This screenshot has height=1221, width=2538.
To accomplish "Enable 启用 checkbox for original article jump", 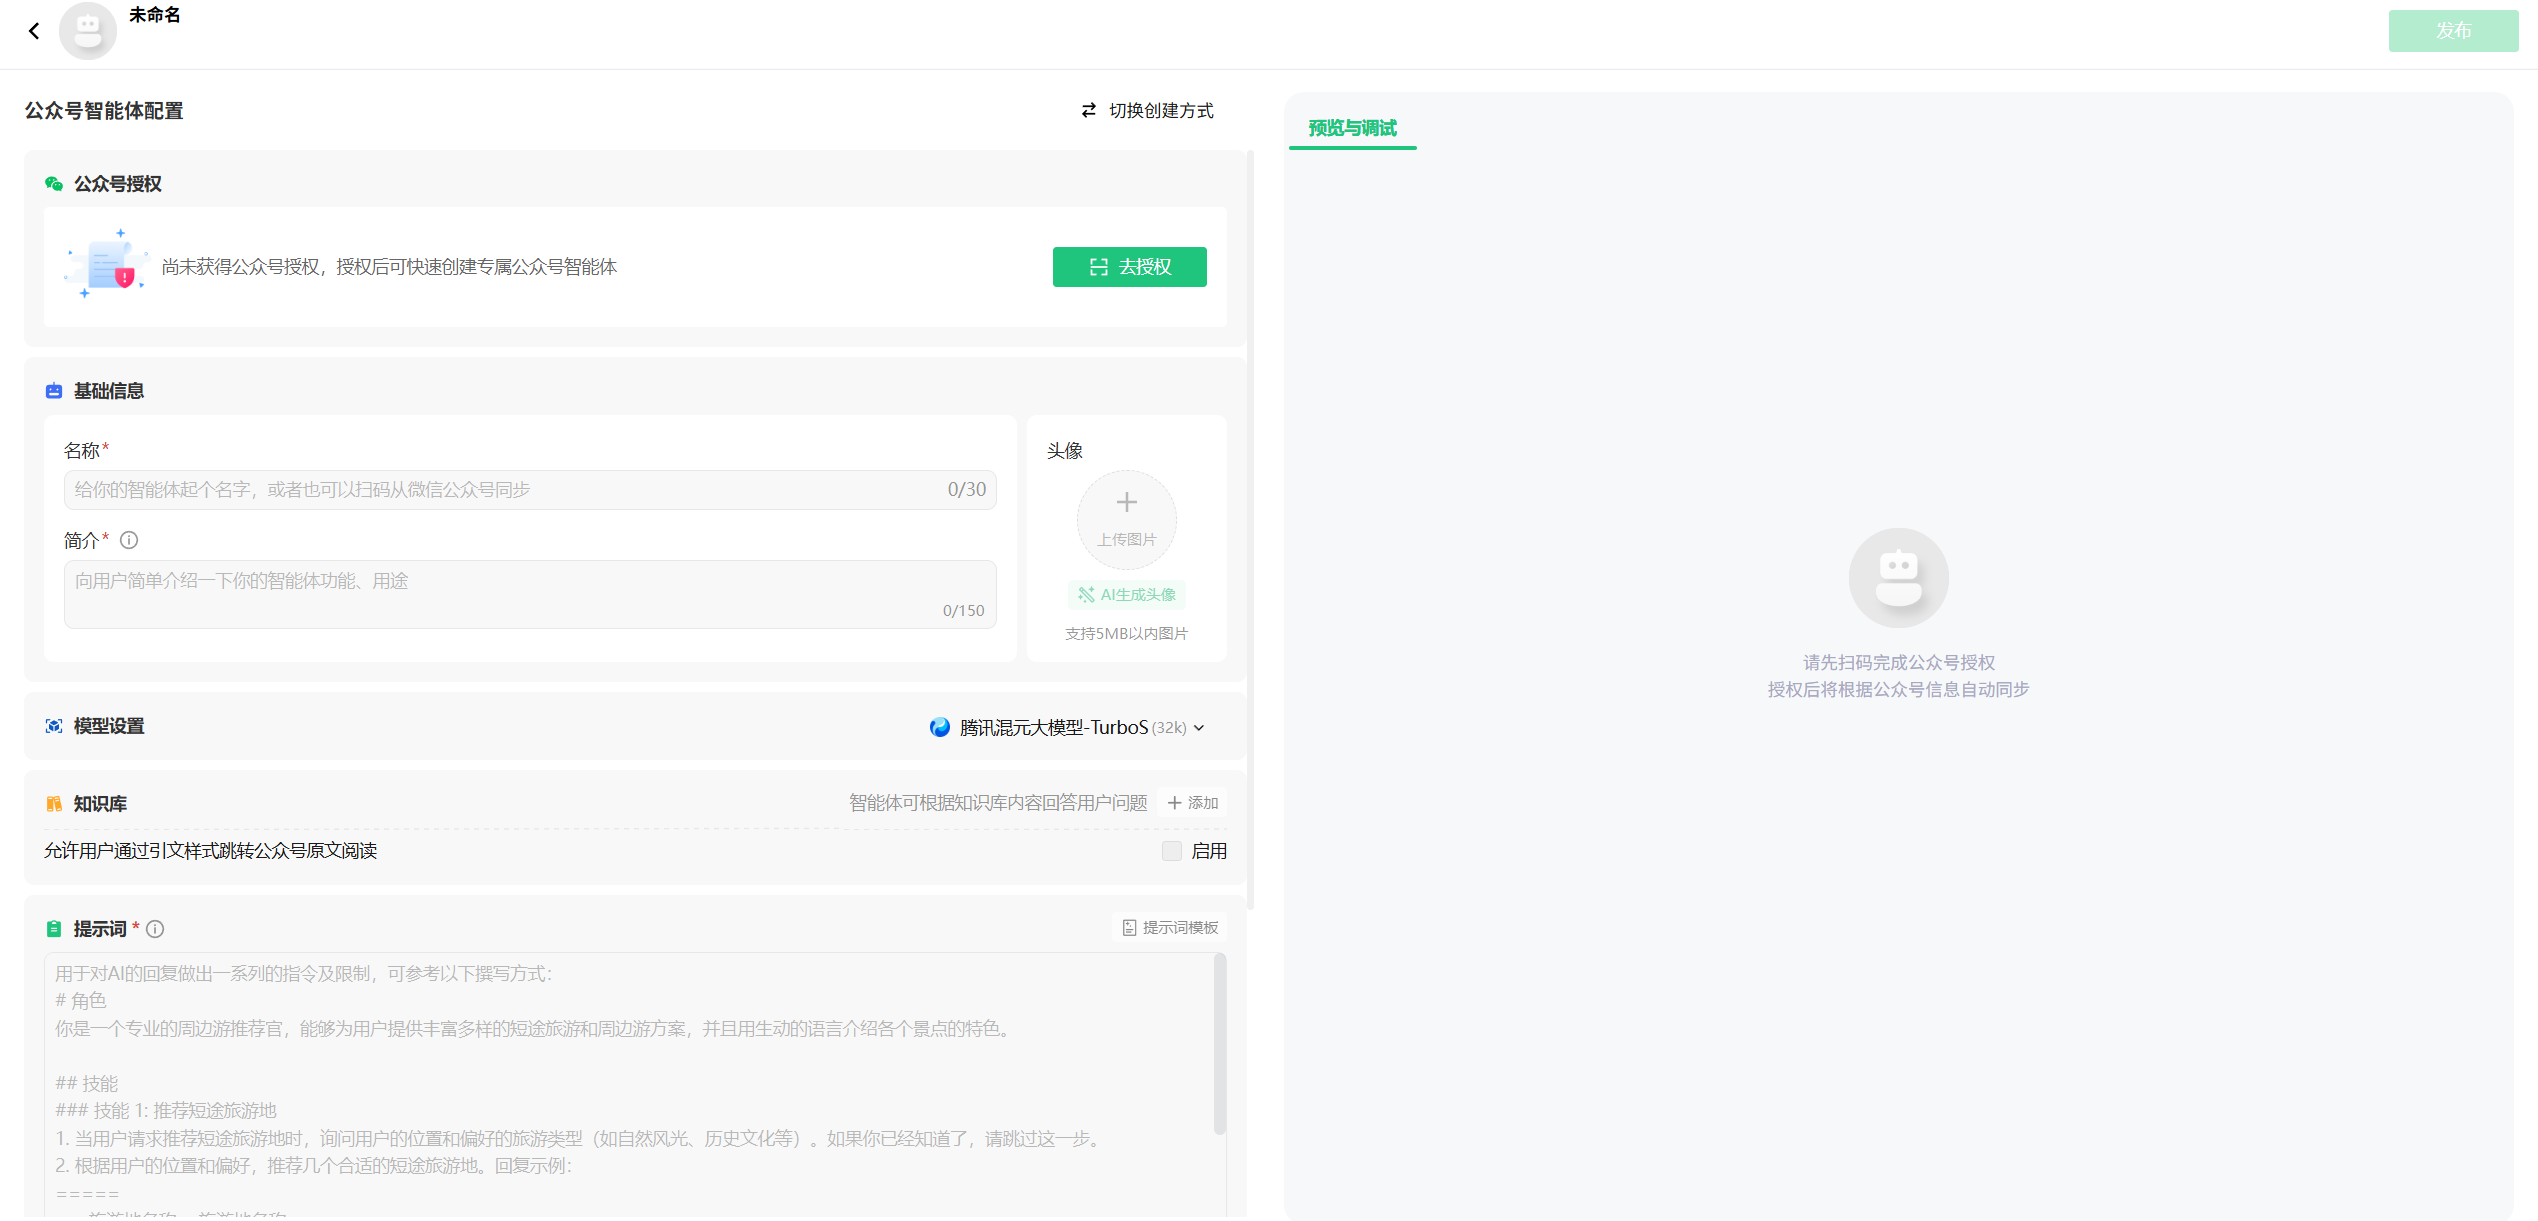I will pos(1171,851).
